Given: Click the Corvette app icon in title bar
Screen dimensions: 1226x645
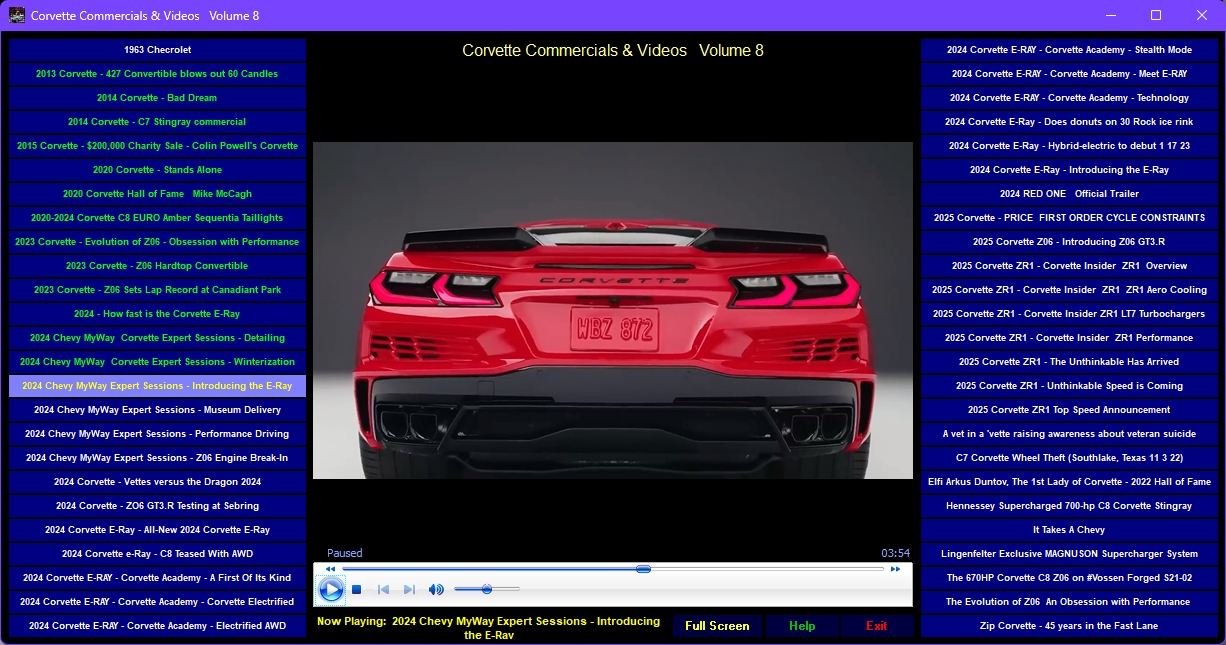Looking at the screenshot, I should coord(16,15).
